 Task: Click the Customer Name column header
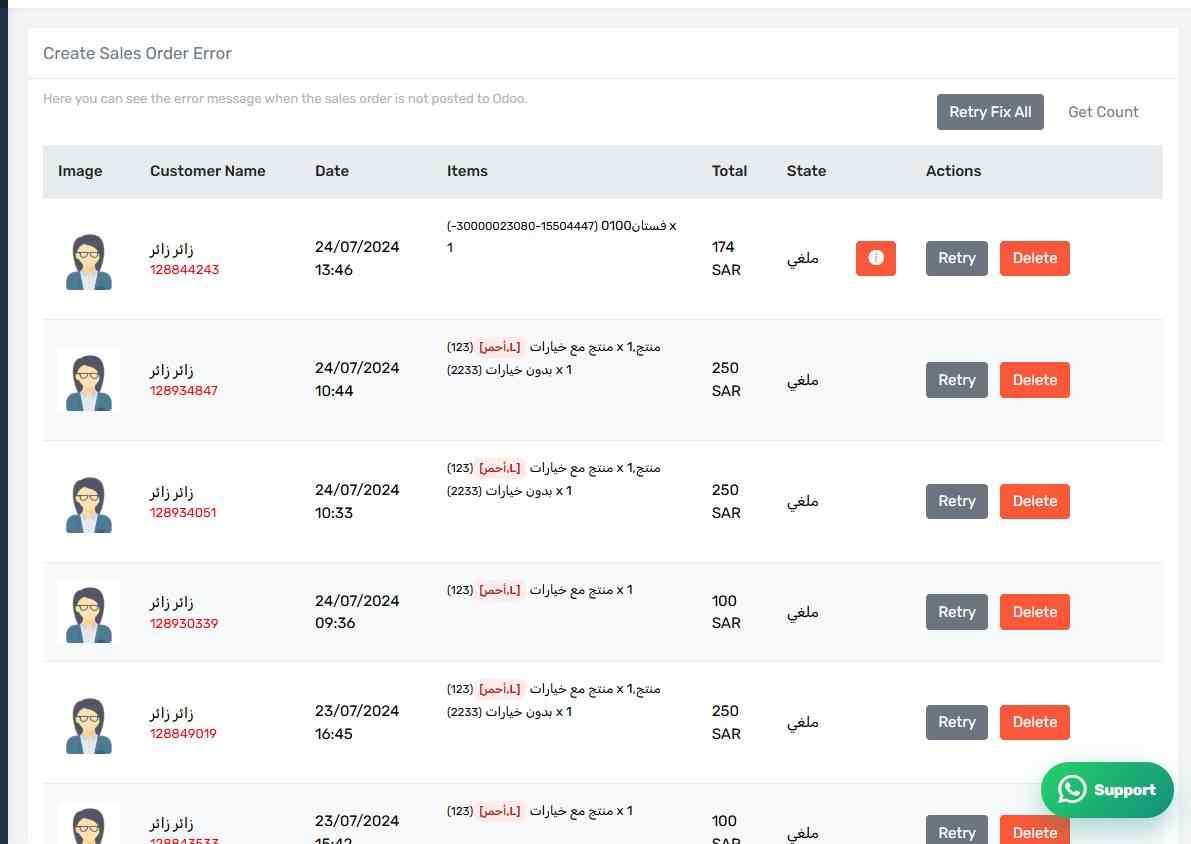click(207, 171)
